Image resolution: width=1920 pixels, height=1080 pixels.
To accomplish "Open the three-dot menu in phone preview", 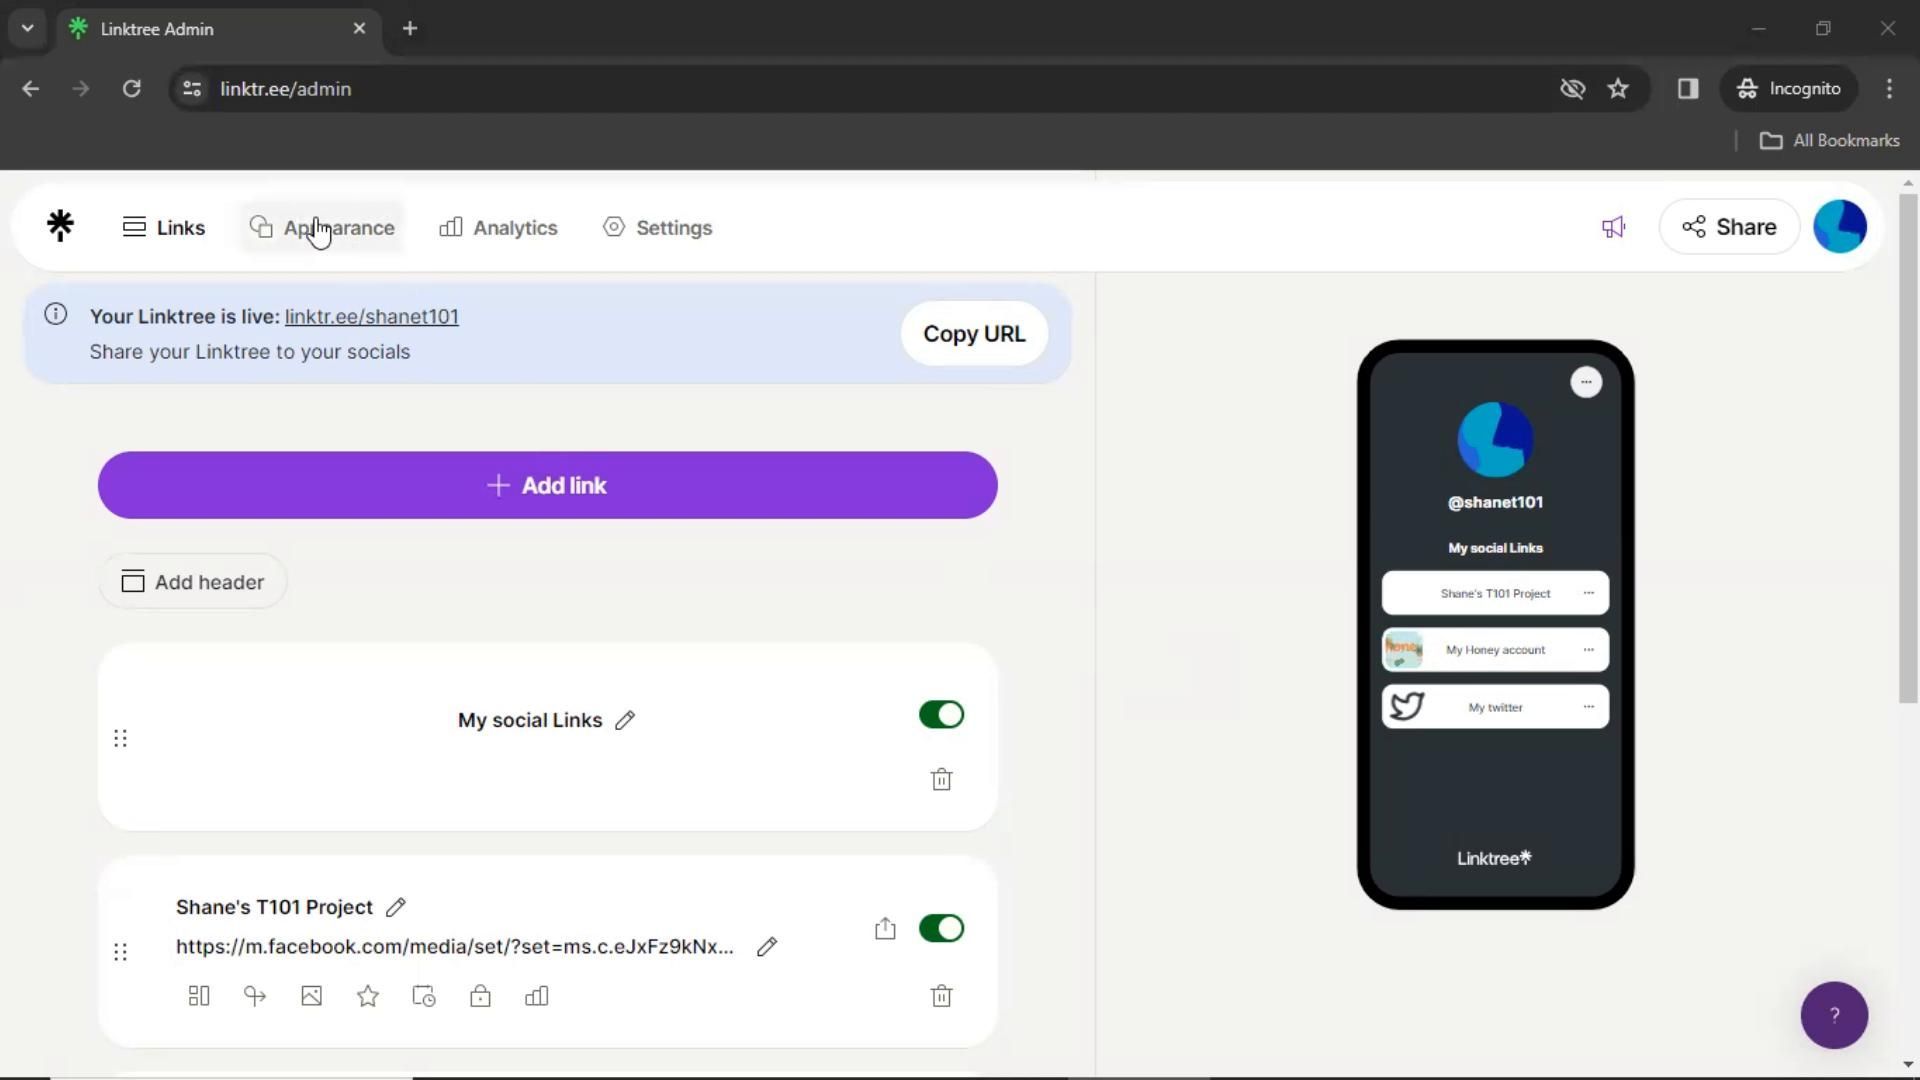I will [x=1586, y=382].
